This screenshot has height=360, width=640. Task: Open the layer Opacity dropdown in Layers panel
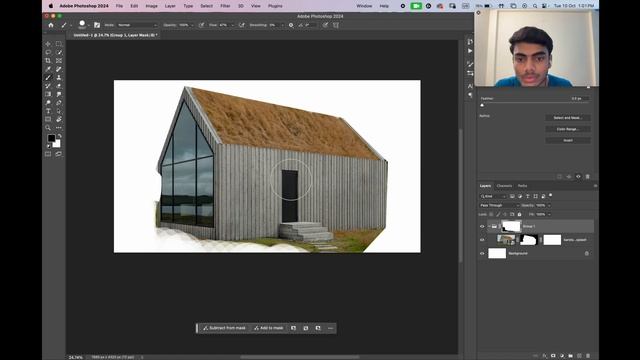click(549, 205)
